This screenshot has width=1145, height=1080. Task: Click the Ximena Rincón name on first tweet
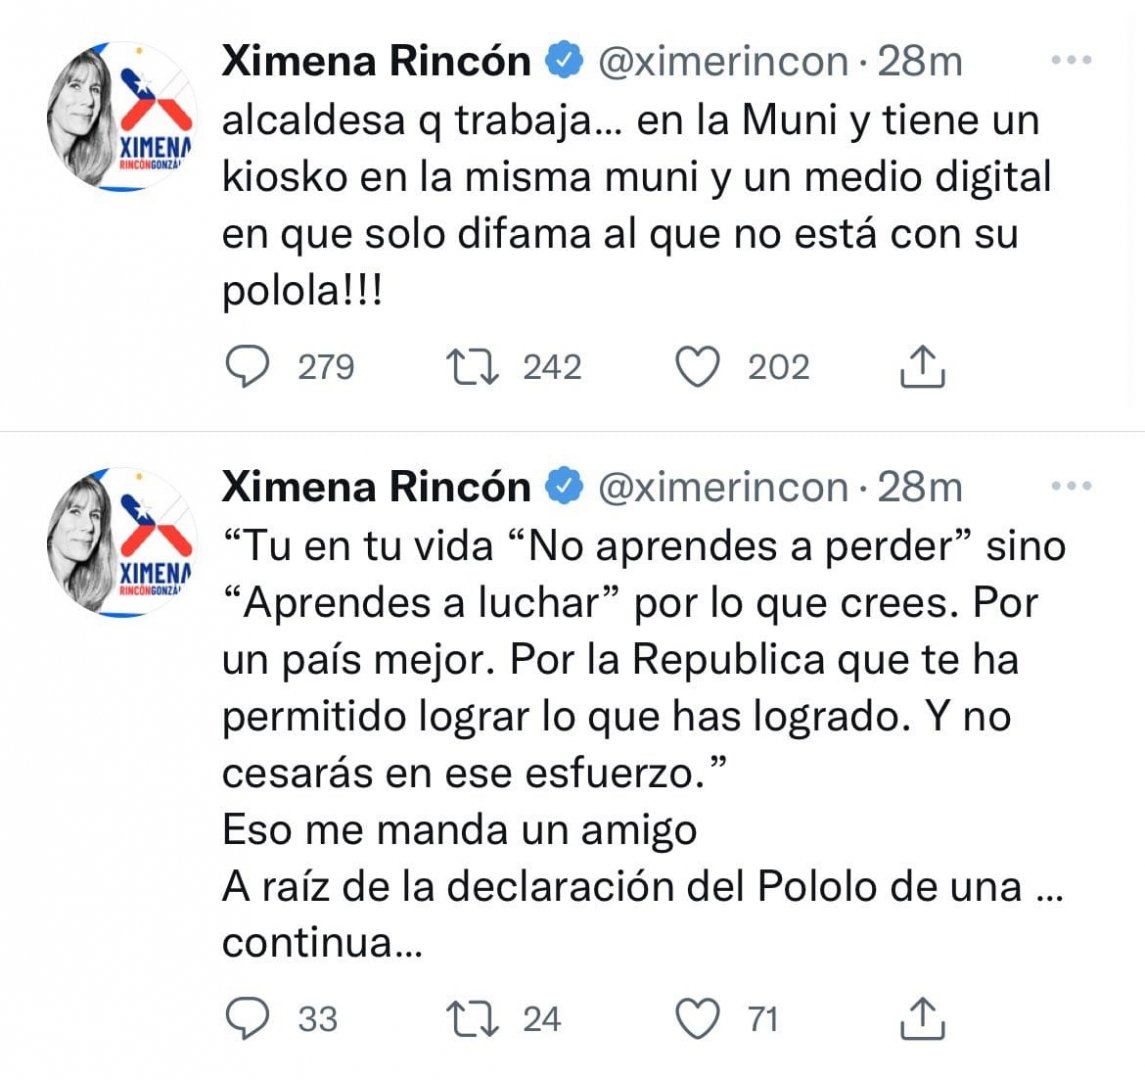376,61
